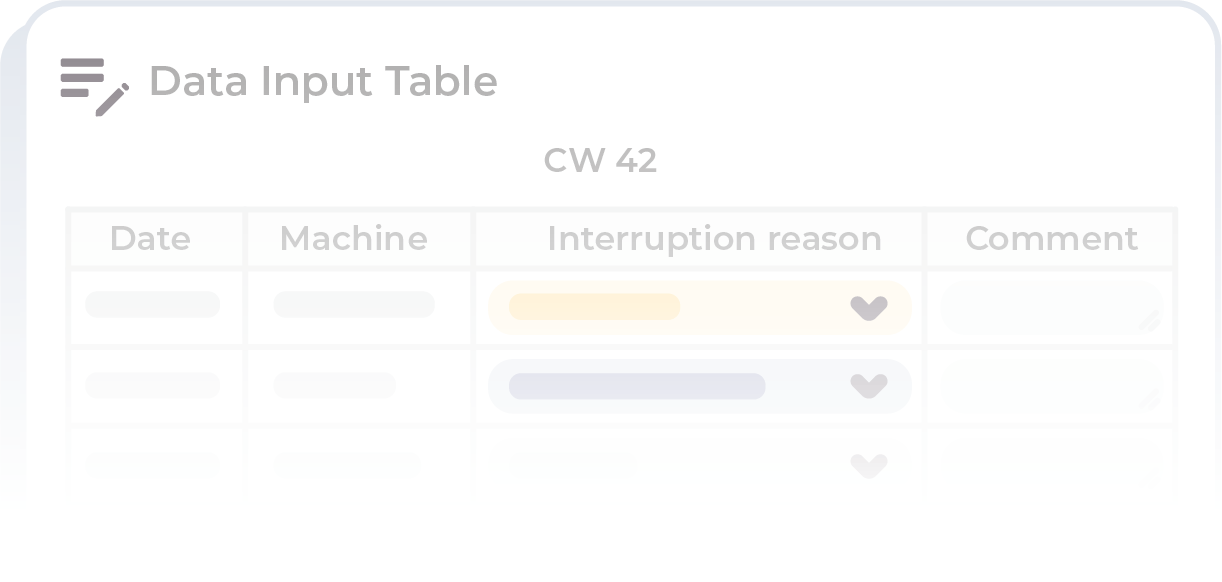Click the Data Input Table edit-list icon
Screen dimensions: 1222x582
click(94, 86)
